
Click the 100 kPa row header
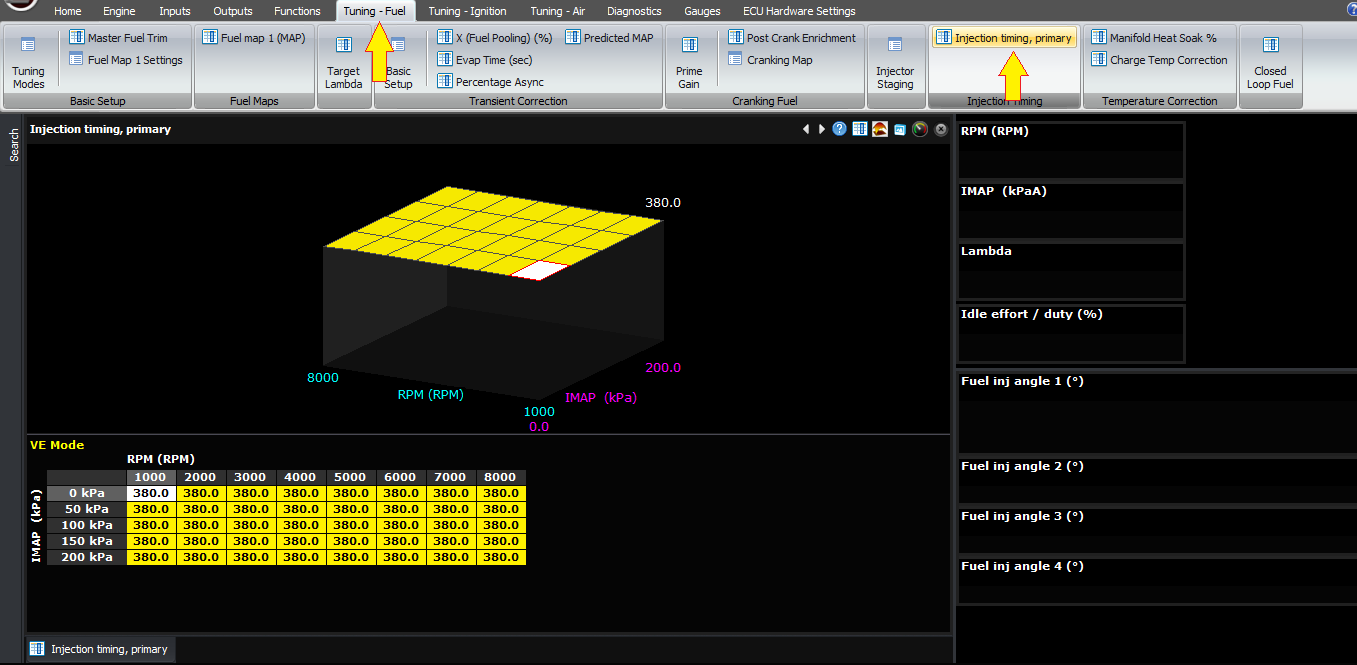(87, 525)
